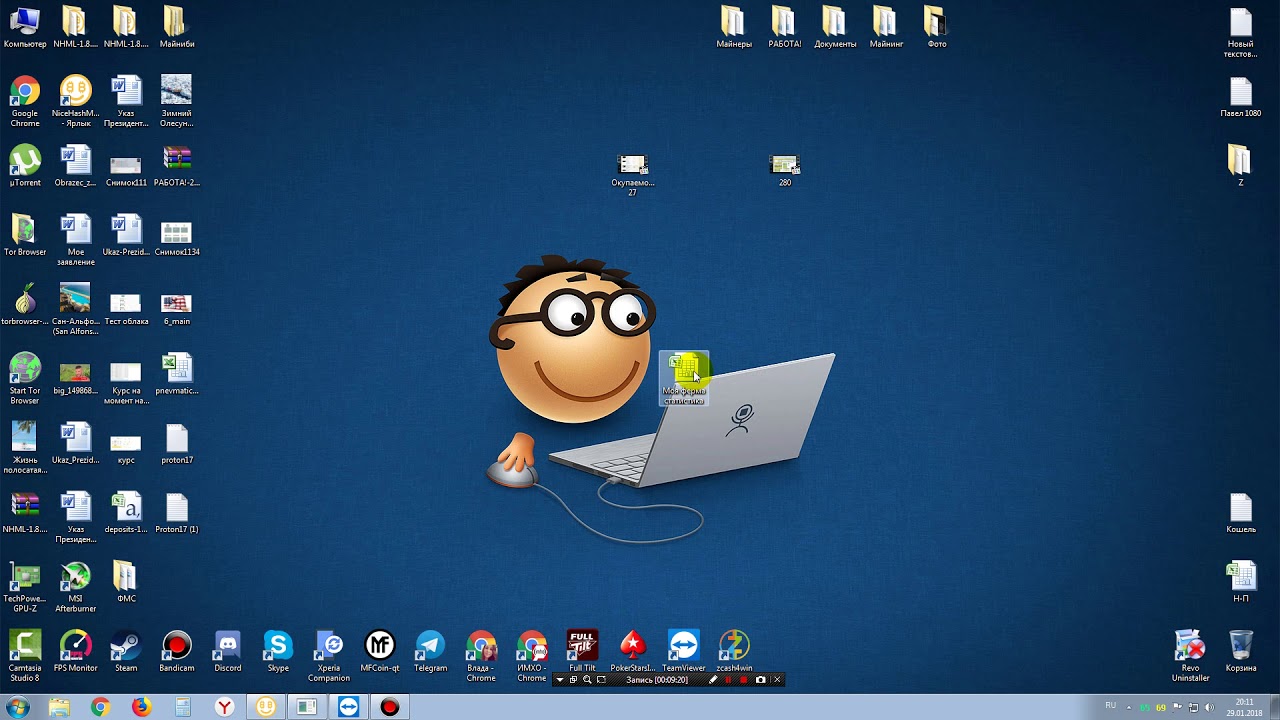Switch to the Firefox taskbar item
The width and height of the screenshot is (1280, 720).
coord(141,707)
